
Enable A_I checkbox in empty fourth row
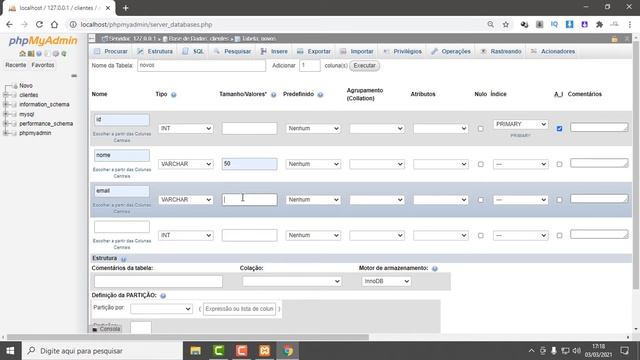click(x=559, y=236)
